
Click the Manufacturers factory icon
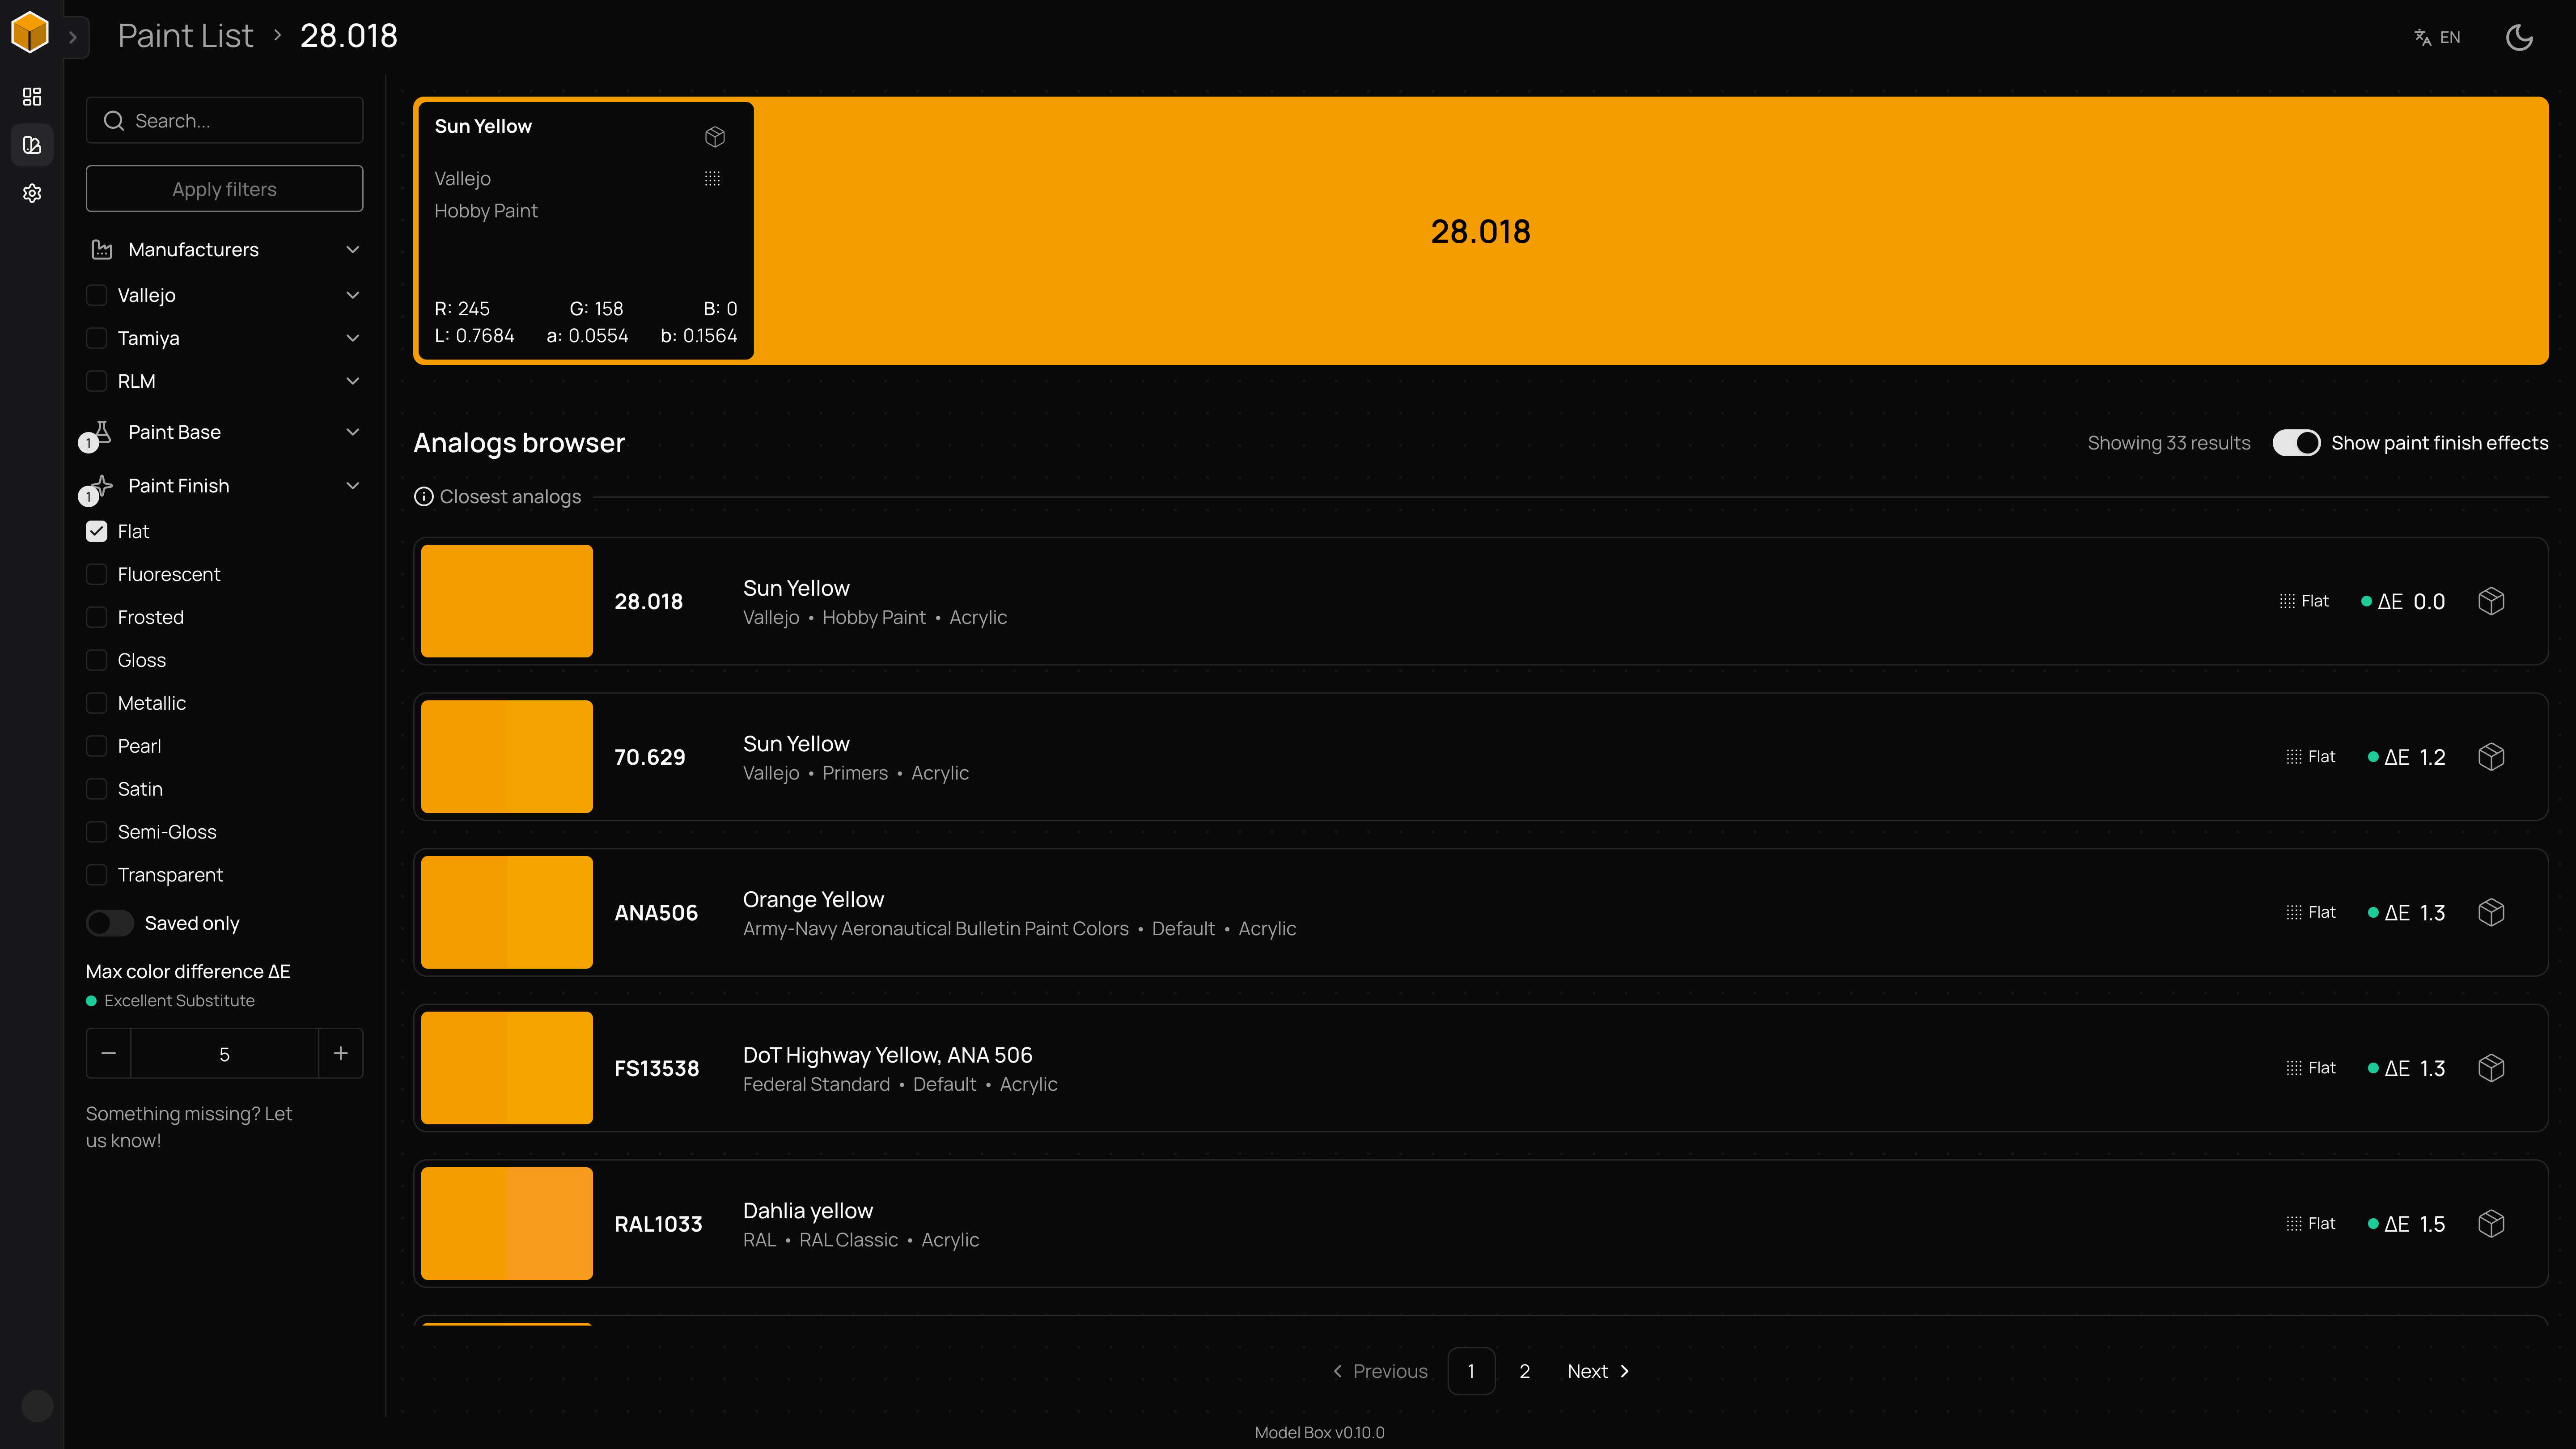point(102,249)
